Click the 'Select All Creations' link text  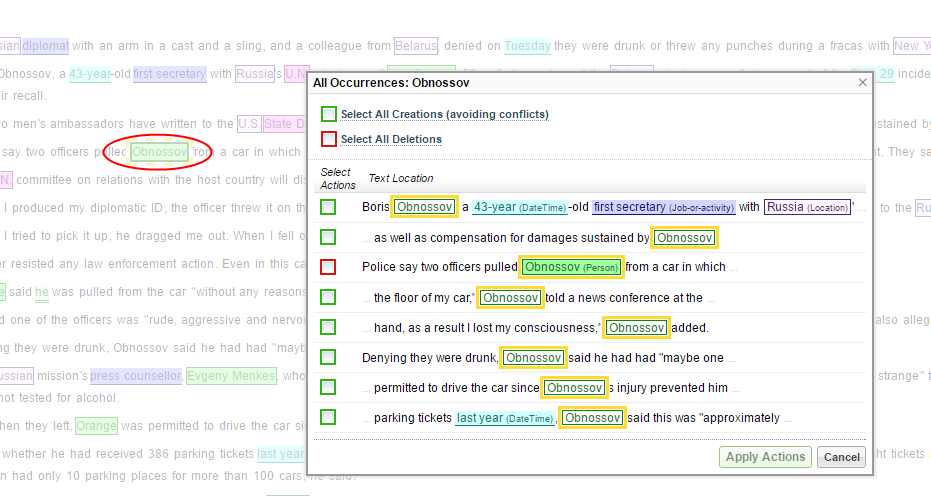[444, 114]
